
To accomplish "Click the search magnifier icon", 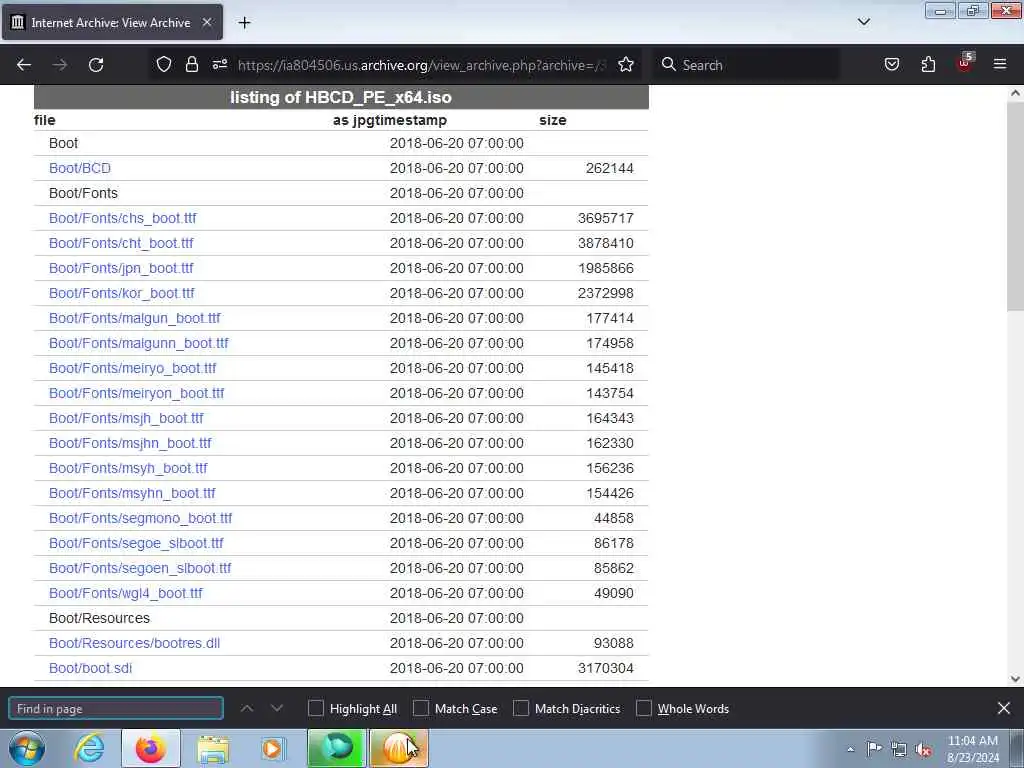I will tap(668, 65).
